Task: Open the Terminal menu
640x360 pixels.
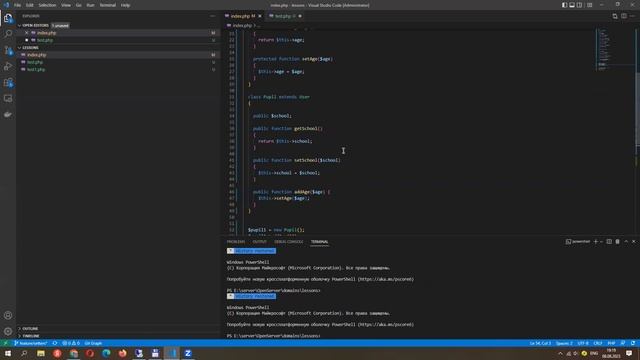Action: click(x=108, y=5)
